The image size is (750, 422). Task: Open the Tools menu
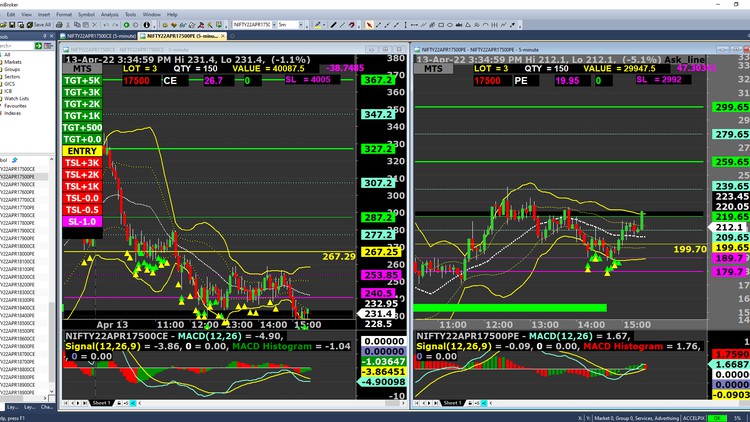click(131, 15)
